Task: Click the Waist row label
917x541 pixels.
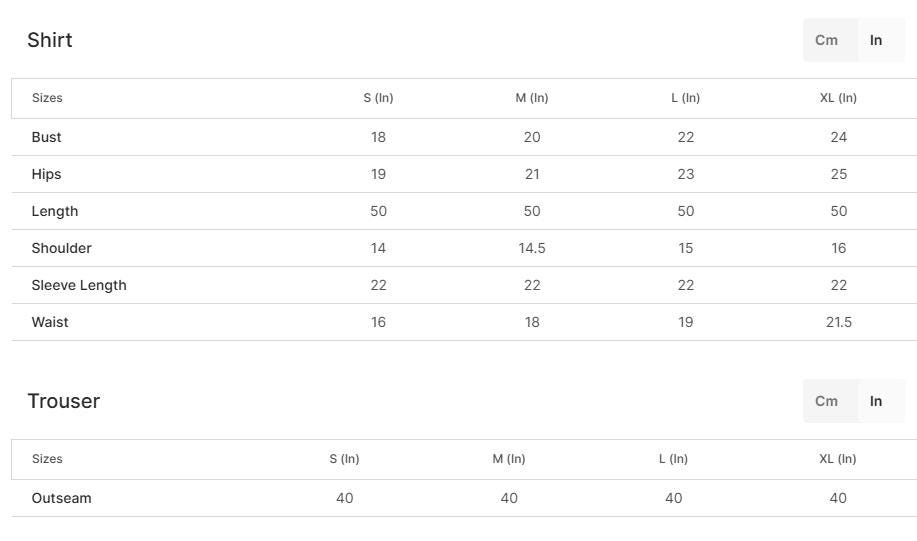Action: pyautogui.click(x=50, y=322)
